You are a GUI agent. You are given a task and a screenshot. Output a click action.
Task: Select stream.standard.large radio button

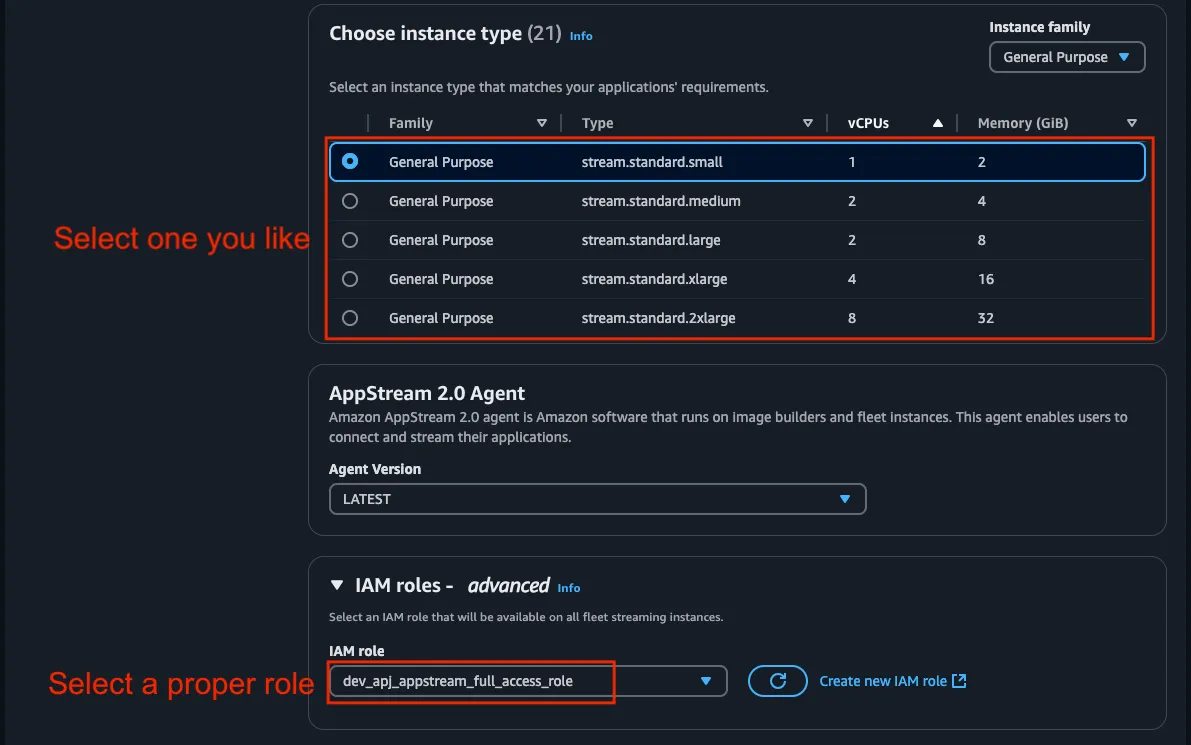[x=350, y=240]
